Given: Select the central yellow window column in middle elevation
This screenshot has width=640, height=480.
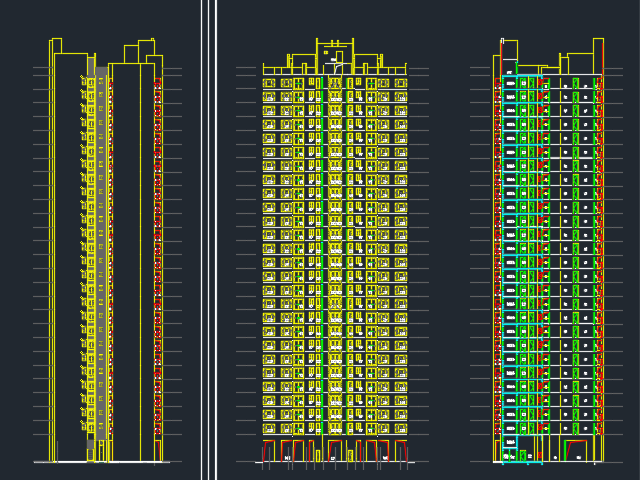Looking at the screenshot, I should coord(335,255).
